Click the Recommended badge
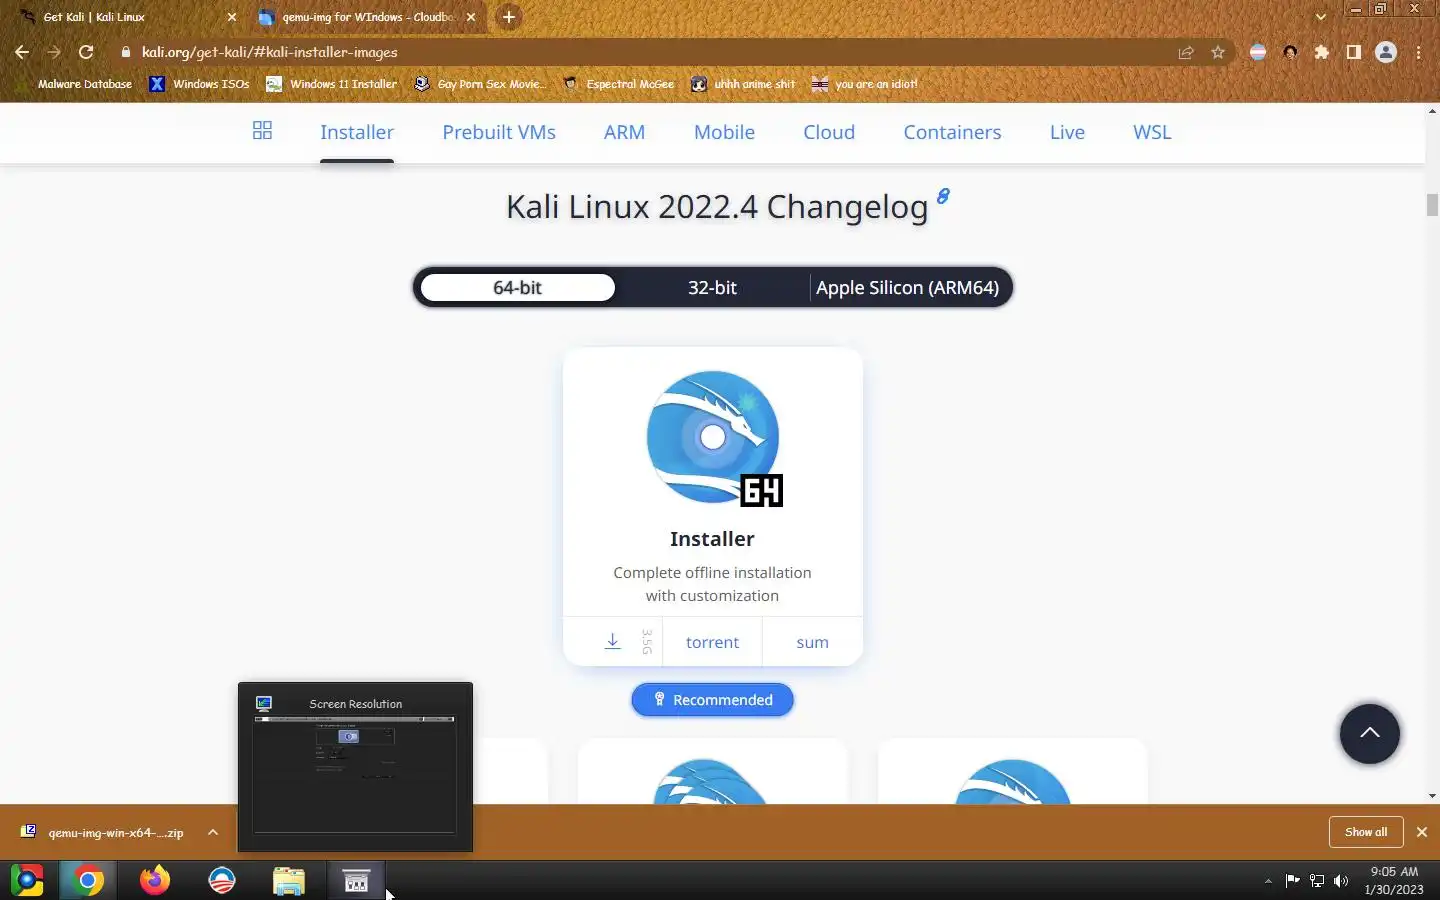 [x=712, y=700]
